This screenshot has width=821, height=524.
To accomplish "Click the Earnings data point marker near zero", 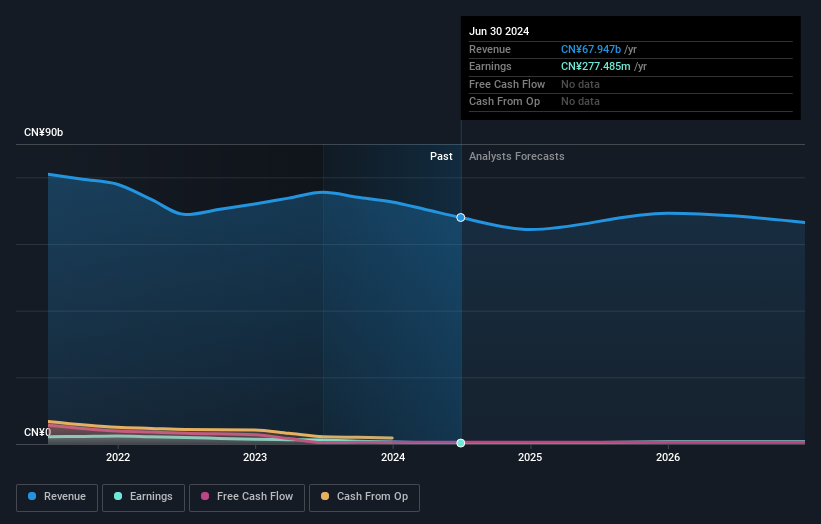I will click(461, 443).
